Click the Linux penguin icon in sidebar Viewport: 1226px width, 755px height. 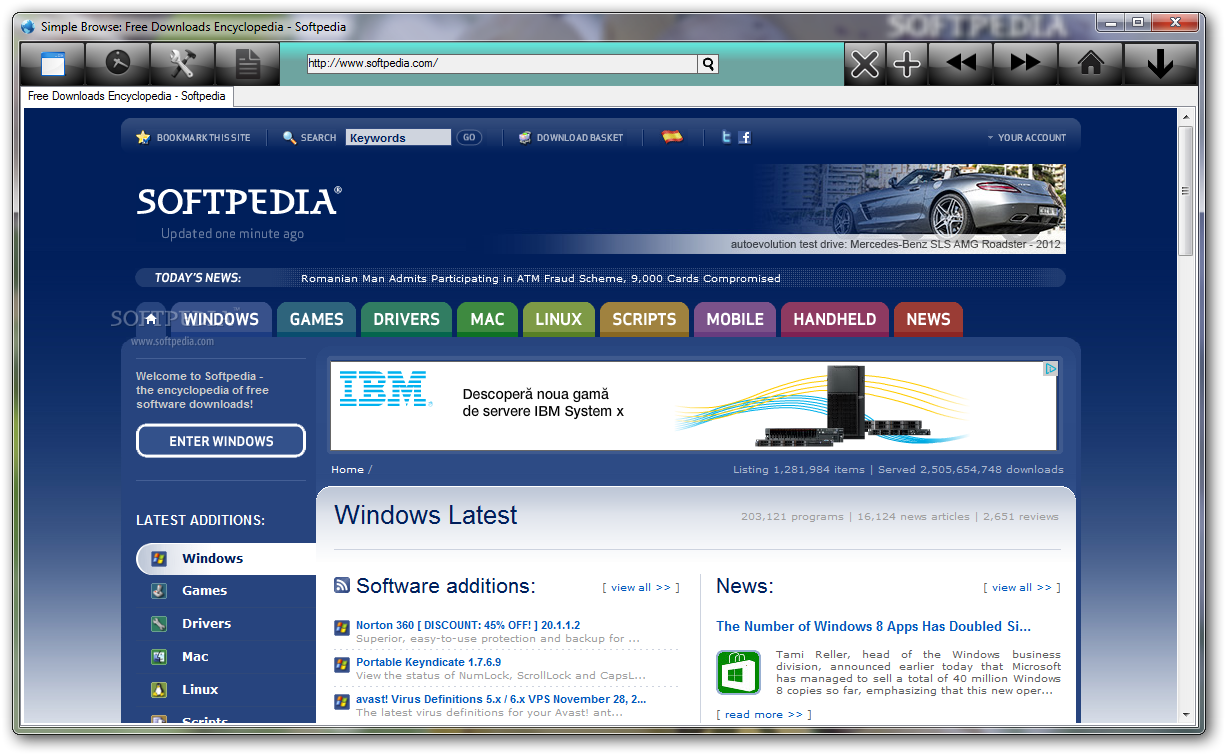159,690
